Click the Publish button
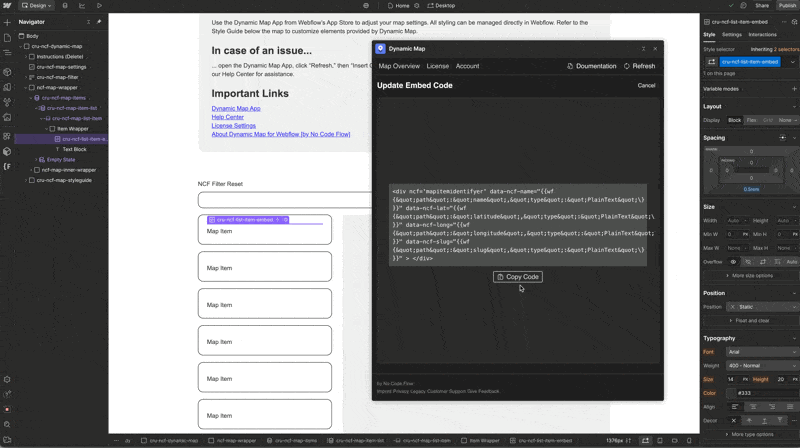Viewport: 800px width, 448px height. tap(787, 6)
